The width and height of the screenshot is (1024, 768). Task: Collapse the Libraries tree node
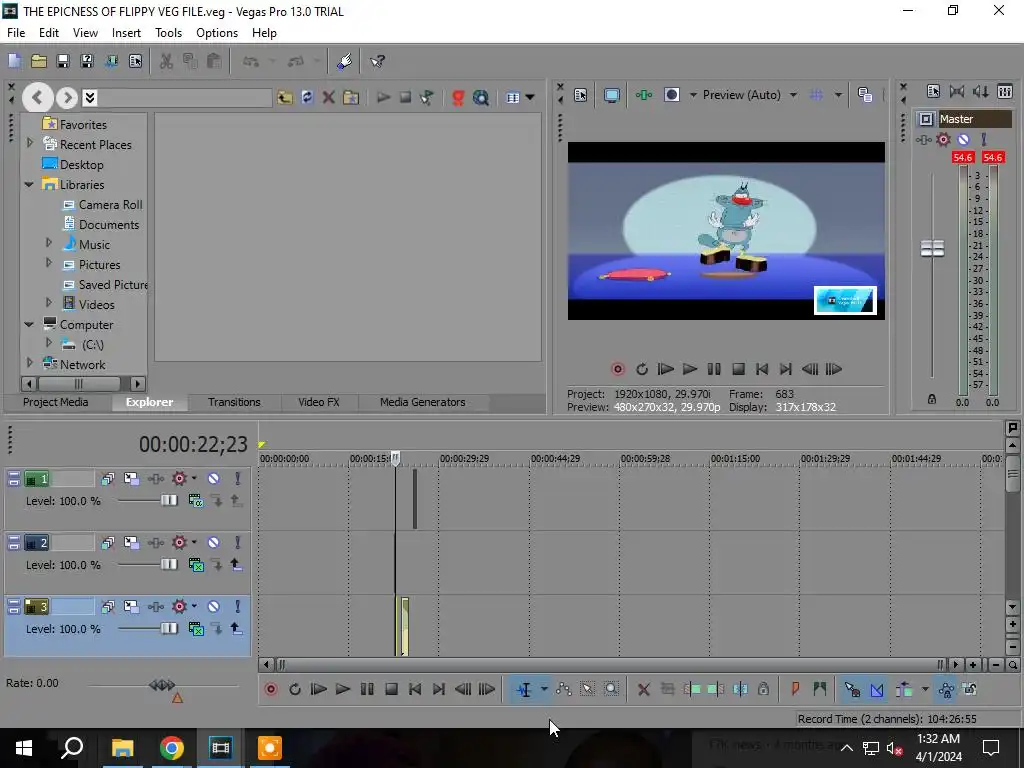tap(29, 185)
